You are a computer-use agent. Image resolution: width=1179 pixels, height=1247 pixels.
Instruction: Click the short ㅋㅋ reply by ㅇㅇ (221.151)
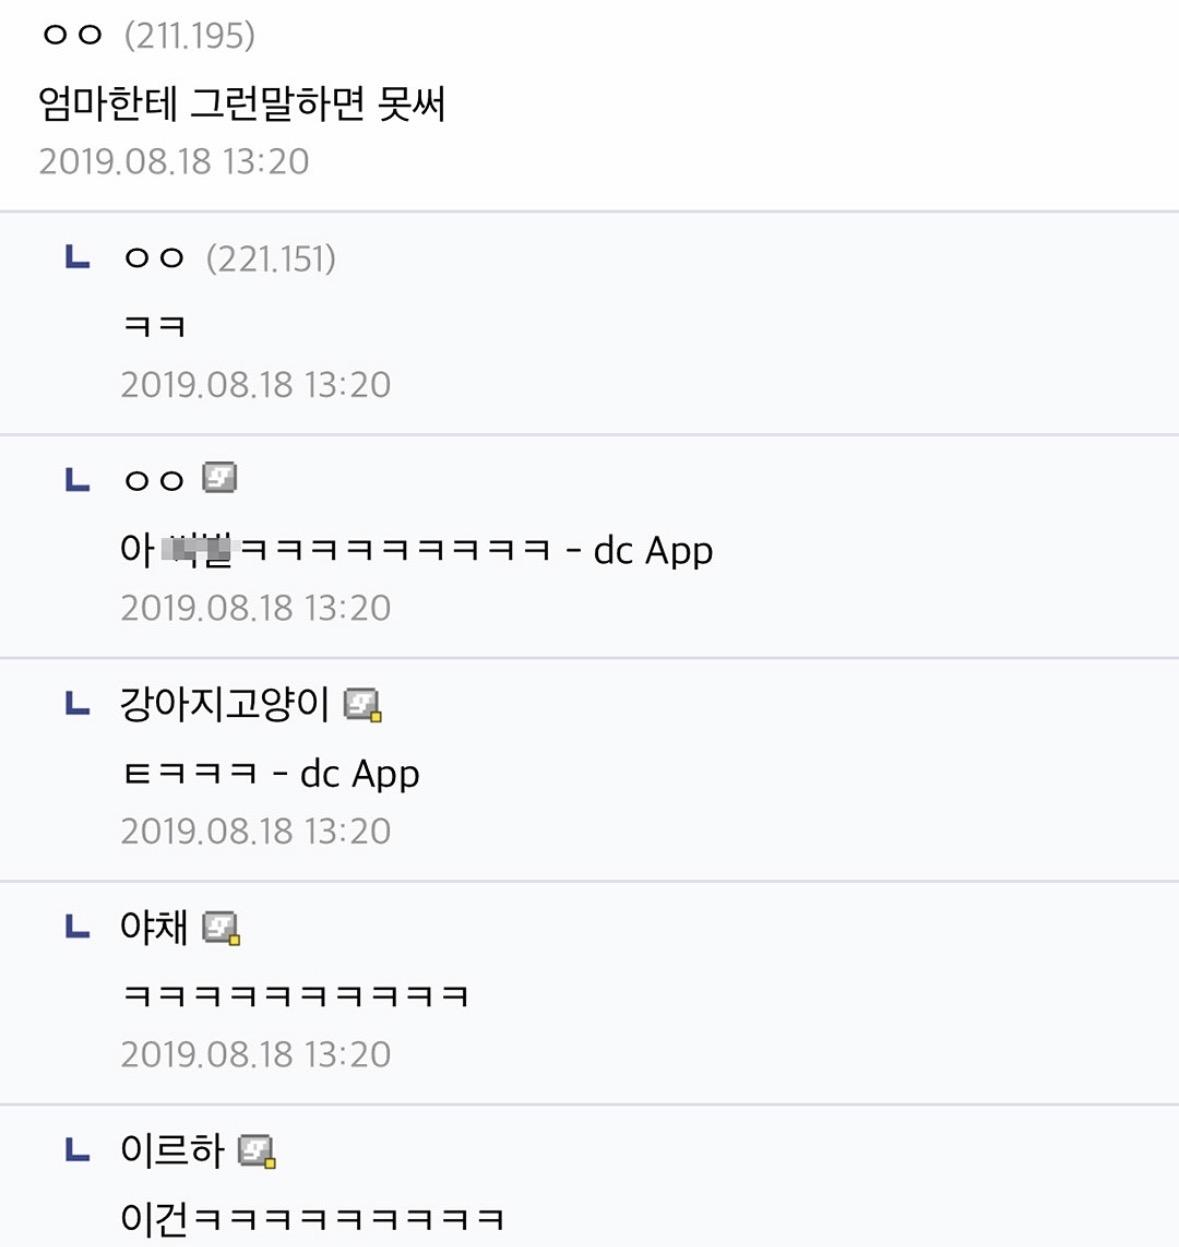coord(154,327)
